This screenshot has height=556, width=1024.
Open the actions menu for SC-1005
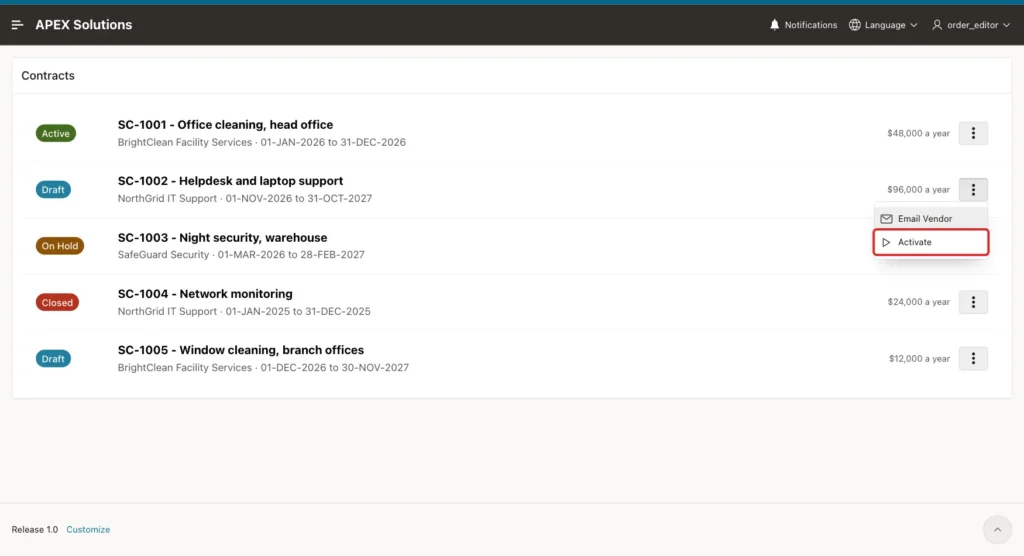(973, 358)
